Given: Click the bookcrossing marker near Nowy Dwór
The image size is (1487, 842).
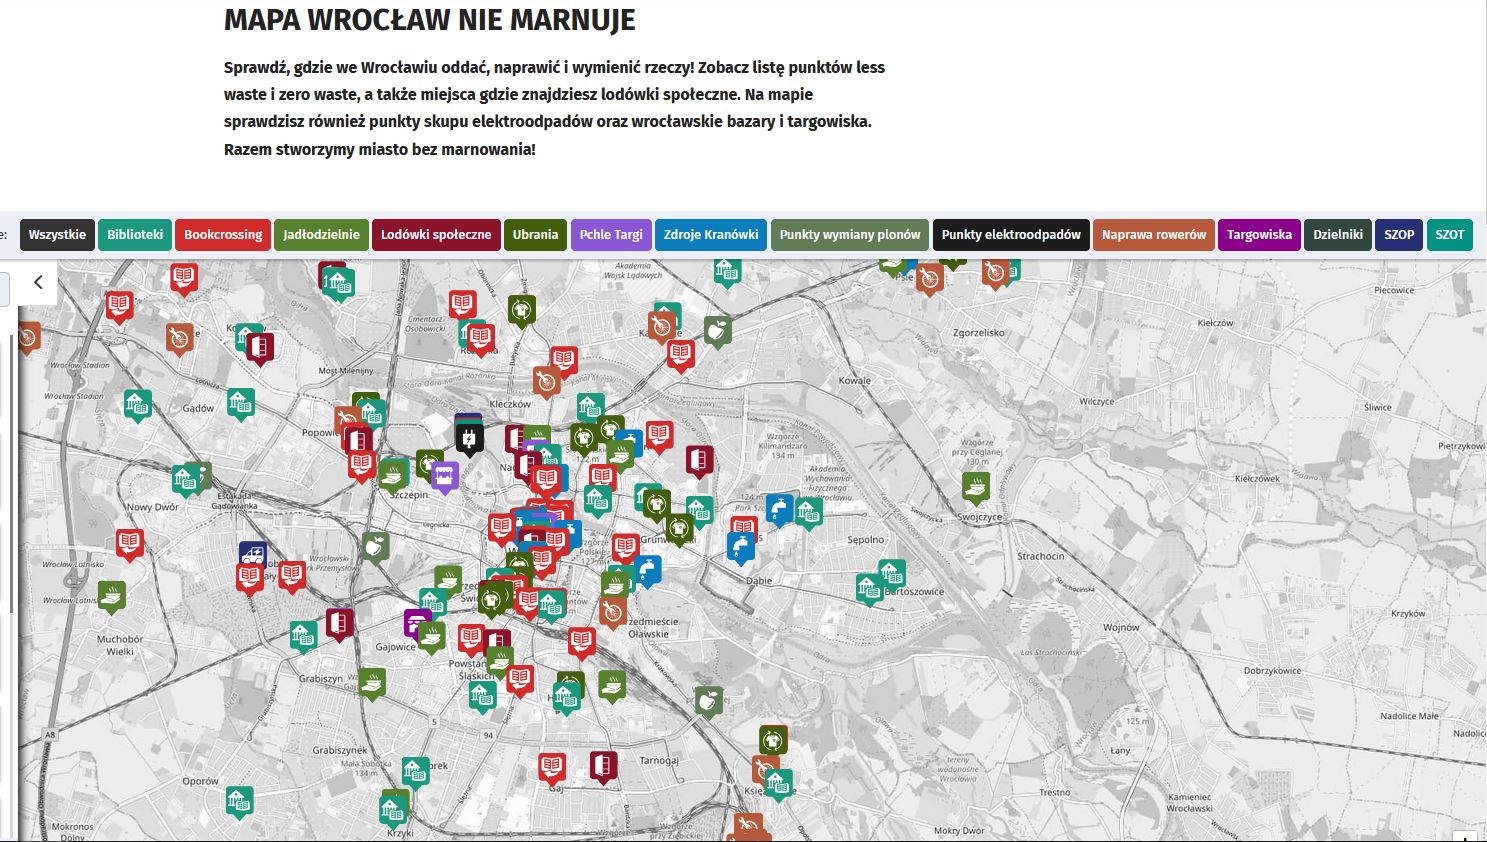Looking at the screenshot, I should click(129, 543).
